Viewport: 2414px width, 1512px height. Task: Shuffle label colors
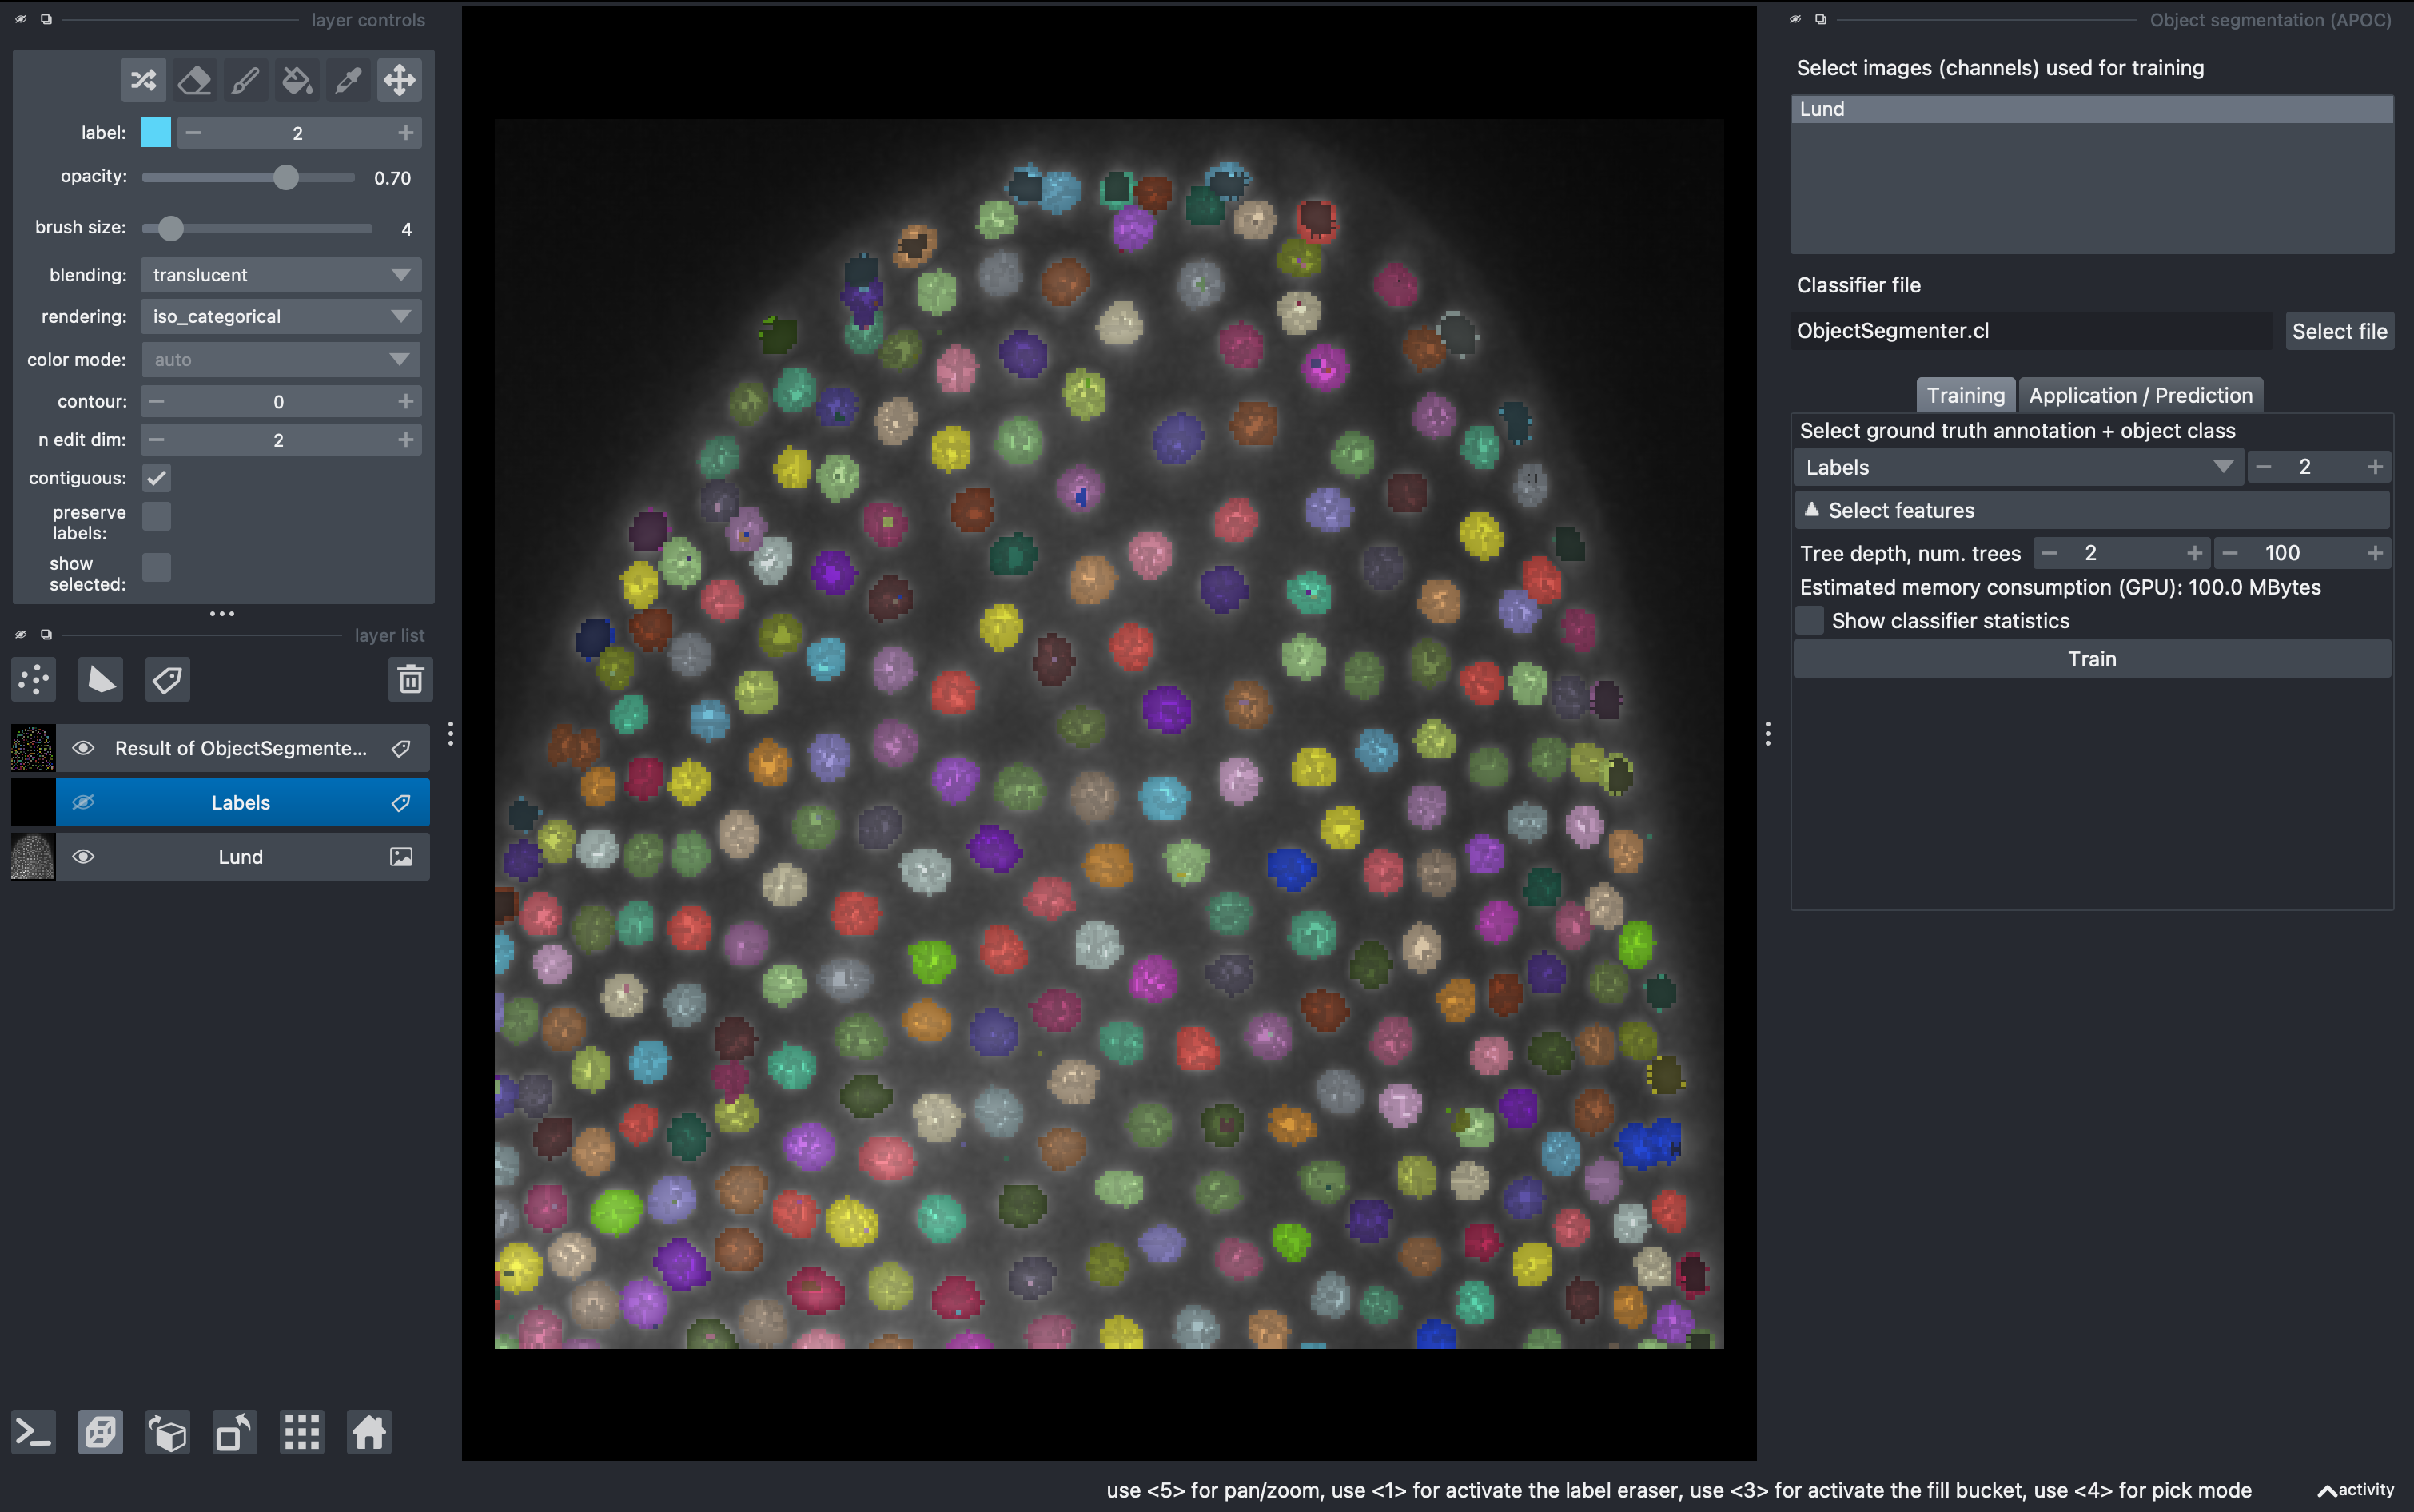point(143,80)
